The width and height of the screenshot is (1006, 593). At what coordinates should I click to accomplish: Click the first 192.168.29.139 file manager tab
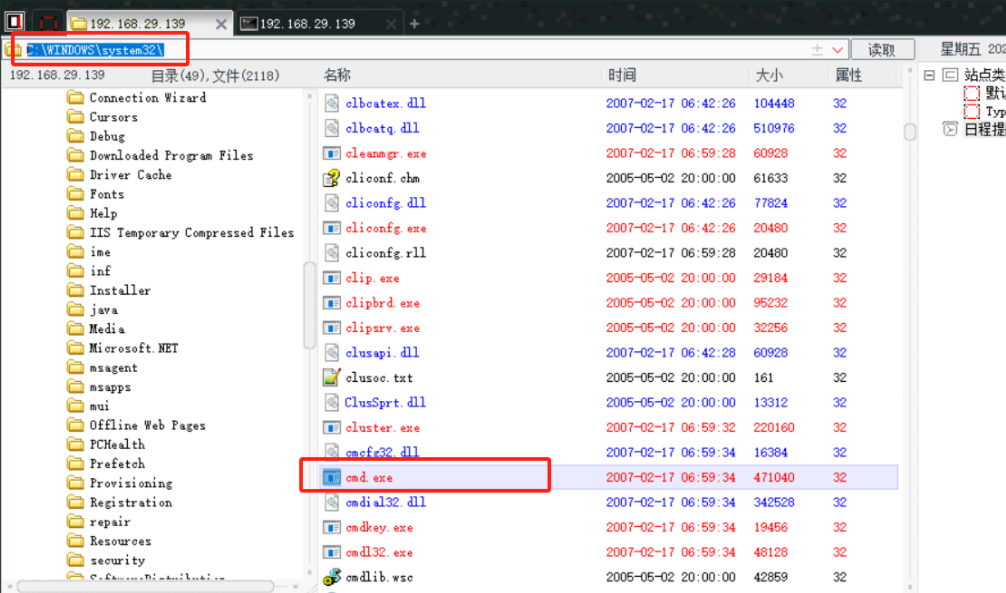[x=148, y=24]
